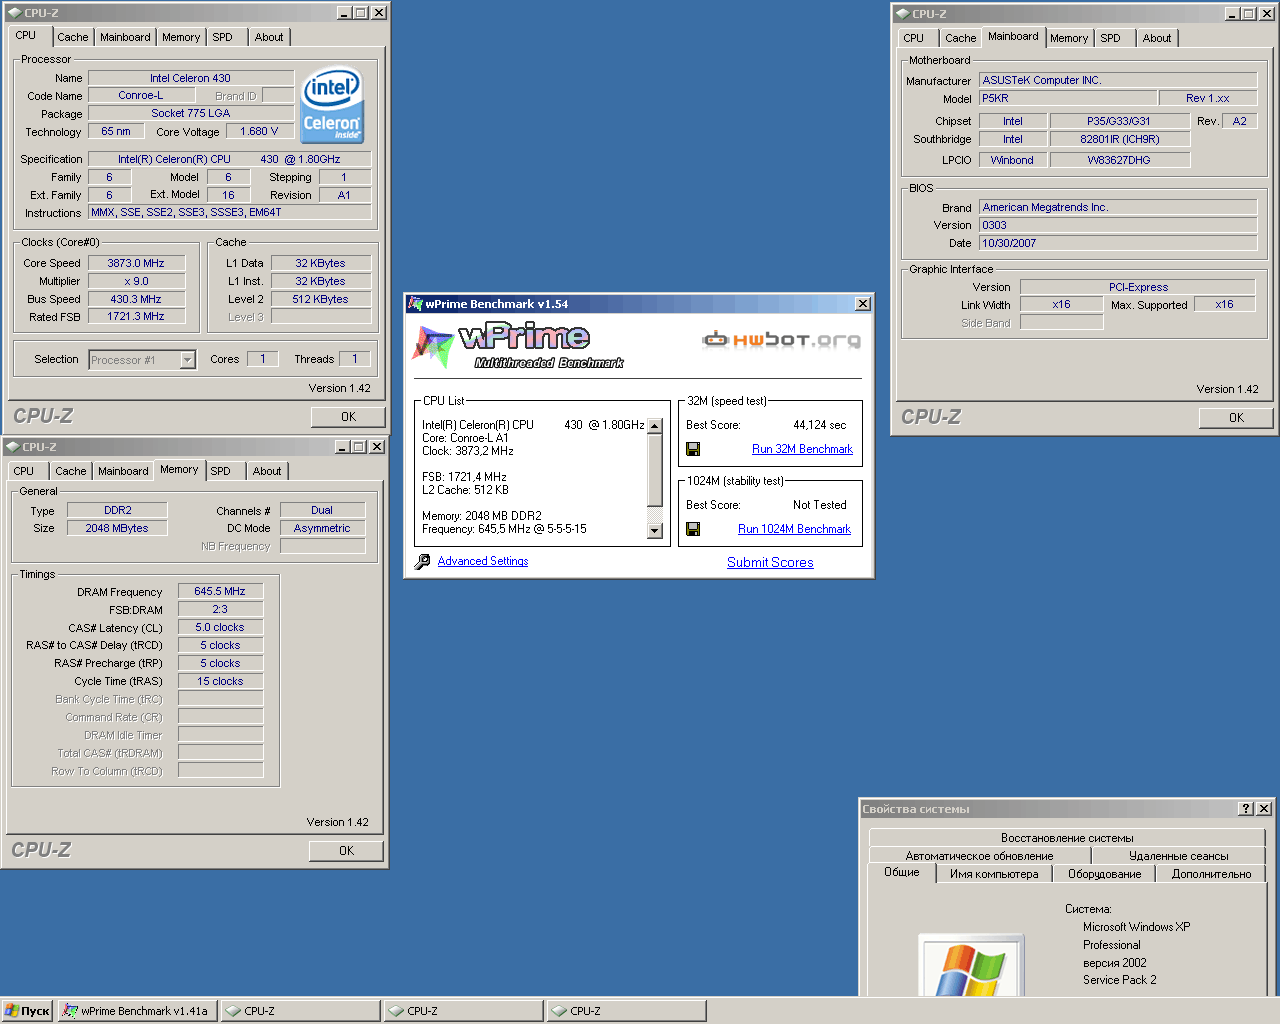Click save icon beside 1024M Best Score
The height and width of the screenshot is (1024, 1280).
tap(693, 529)
